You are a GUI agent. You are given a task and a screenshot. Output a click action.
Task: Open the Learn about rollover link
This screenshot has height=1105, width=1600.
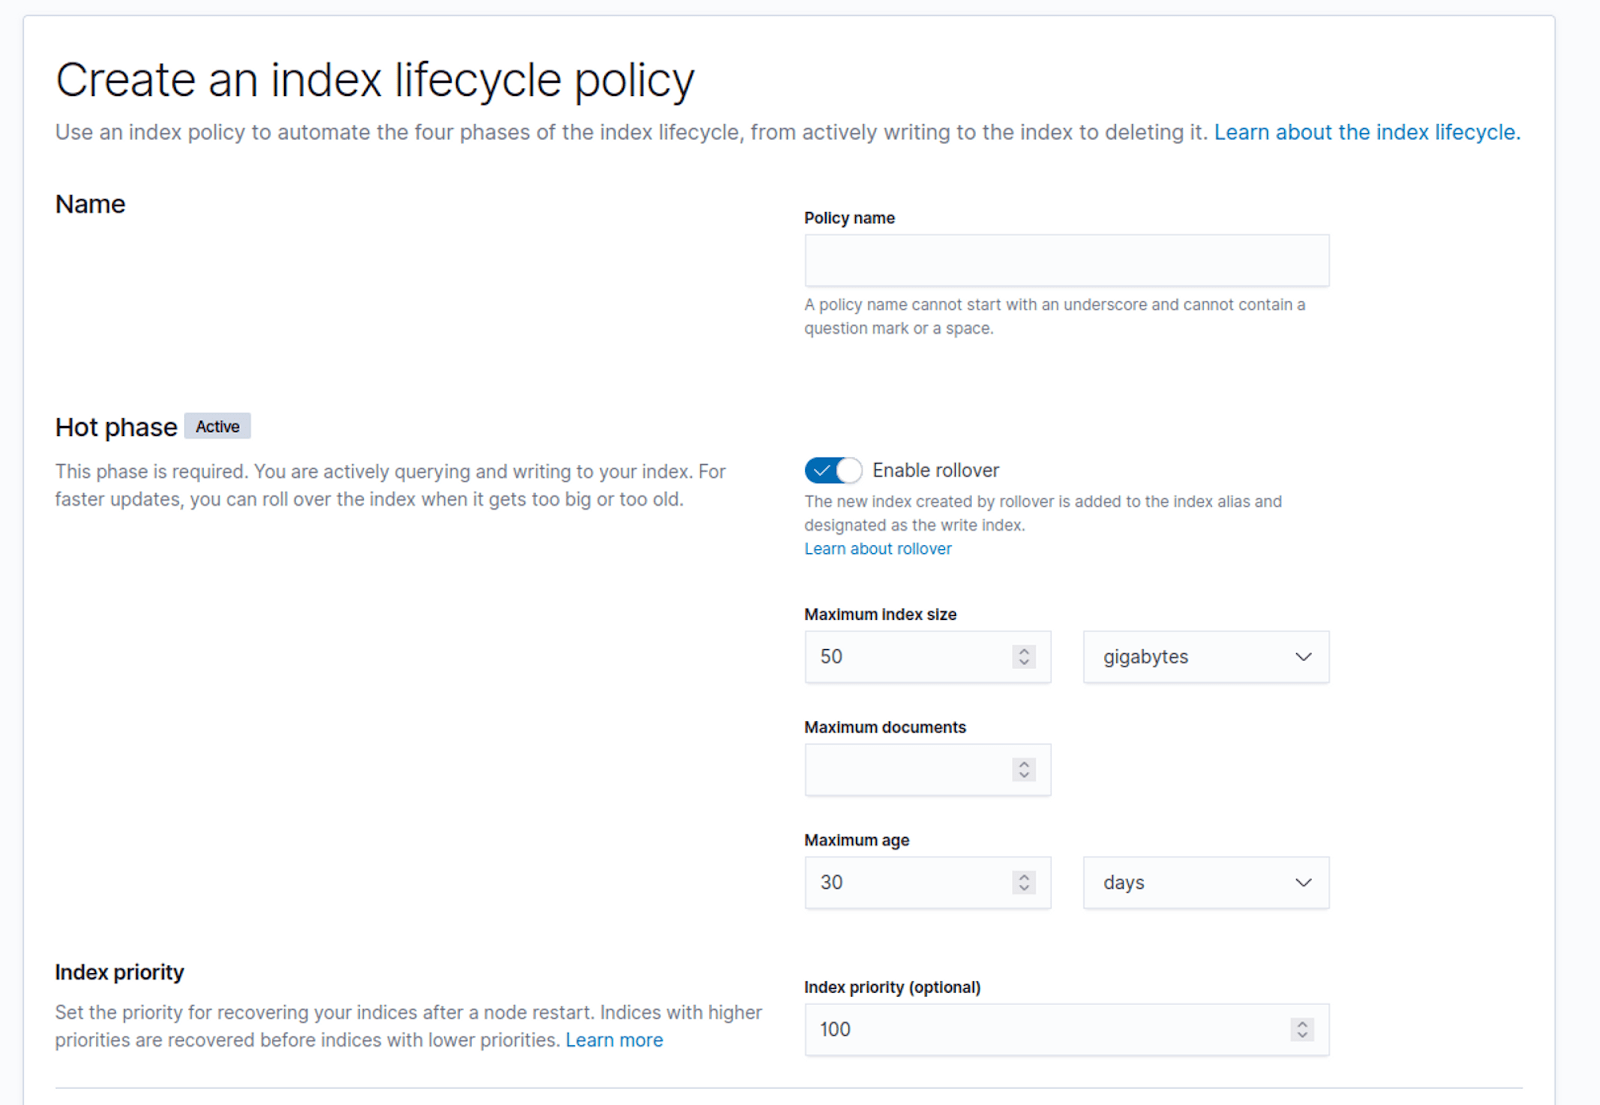tap(877, 549)
